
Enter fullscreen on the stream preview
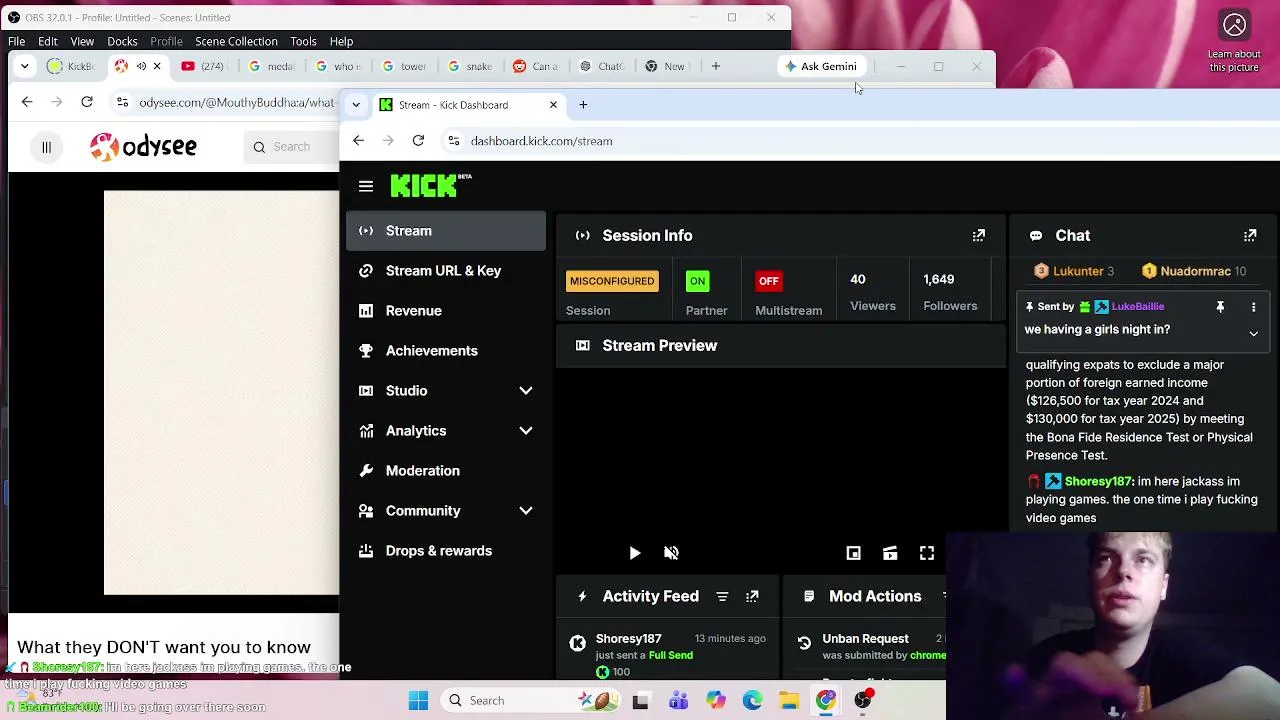(x=927, y=553)
